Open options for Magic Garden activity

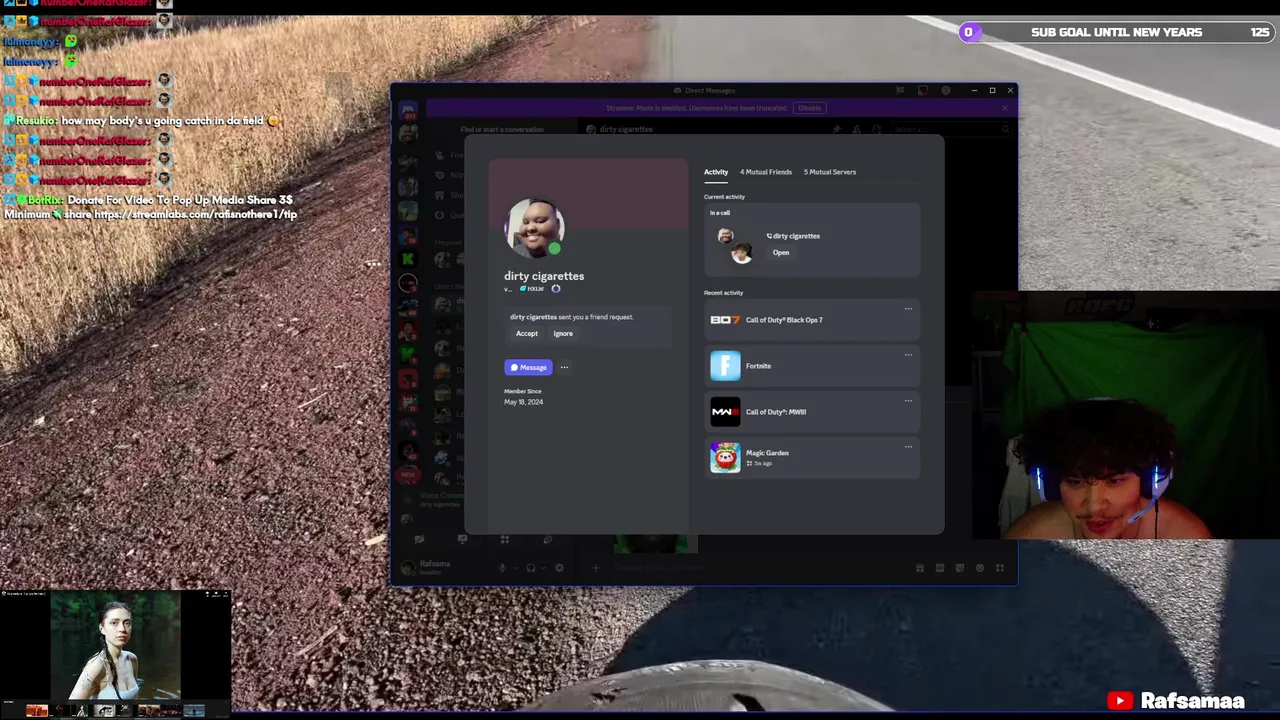[x=908, y=447]
